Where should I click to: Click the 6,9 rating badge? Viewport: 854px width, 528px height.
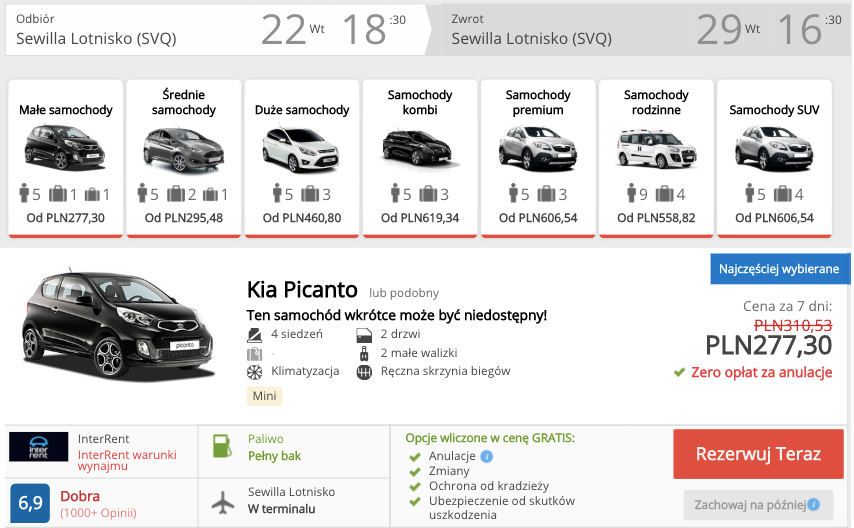tap(30, 503)
